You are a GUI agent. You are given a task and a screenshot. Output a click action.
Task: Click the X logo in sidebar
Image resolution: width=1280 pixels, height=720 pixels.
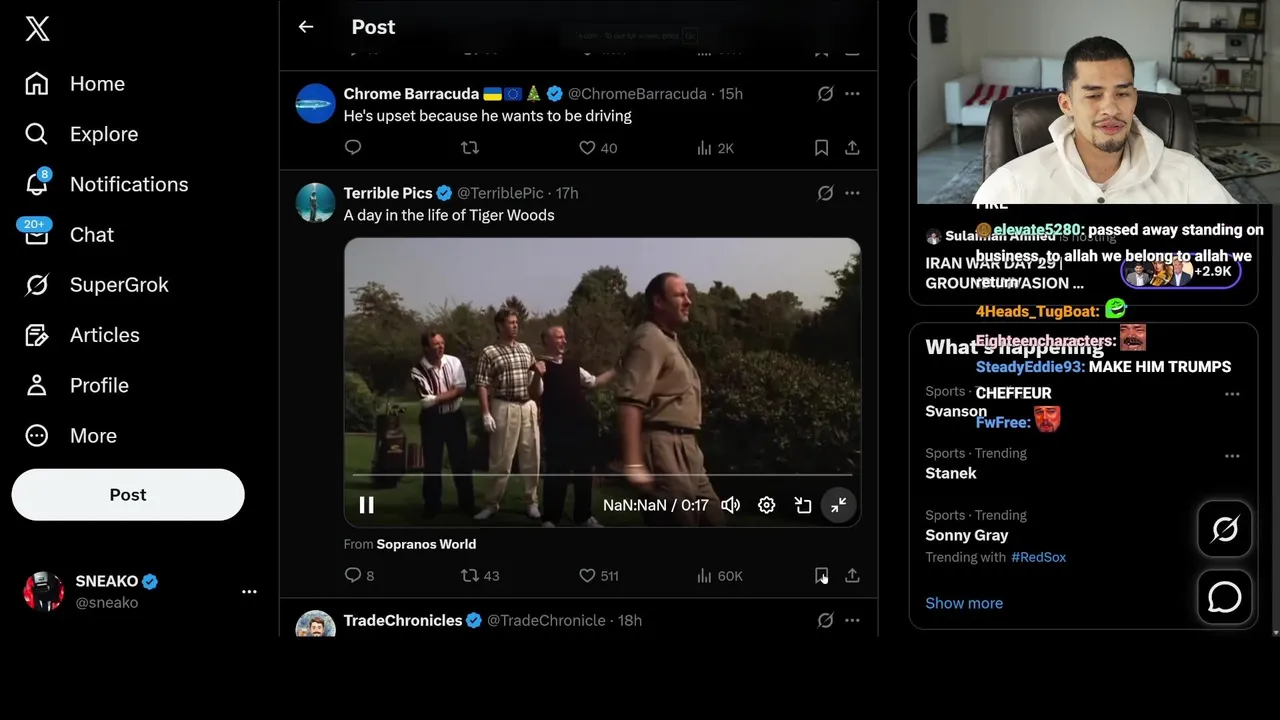(37, 29)
